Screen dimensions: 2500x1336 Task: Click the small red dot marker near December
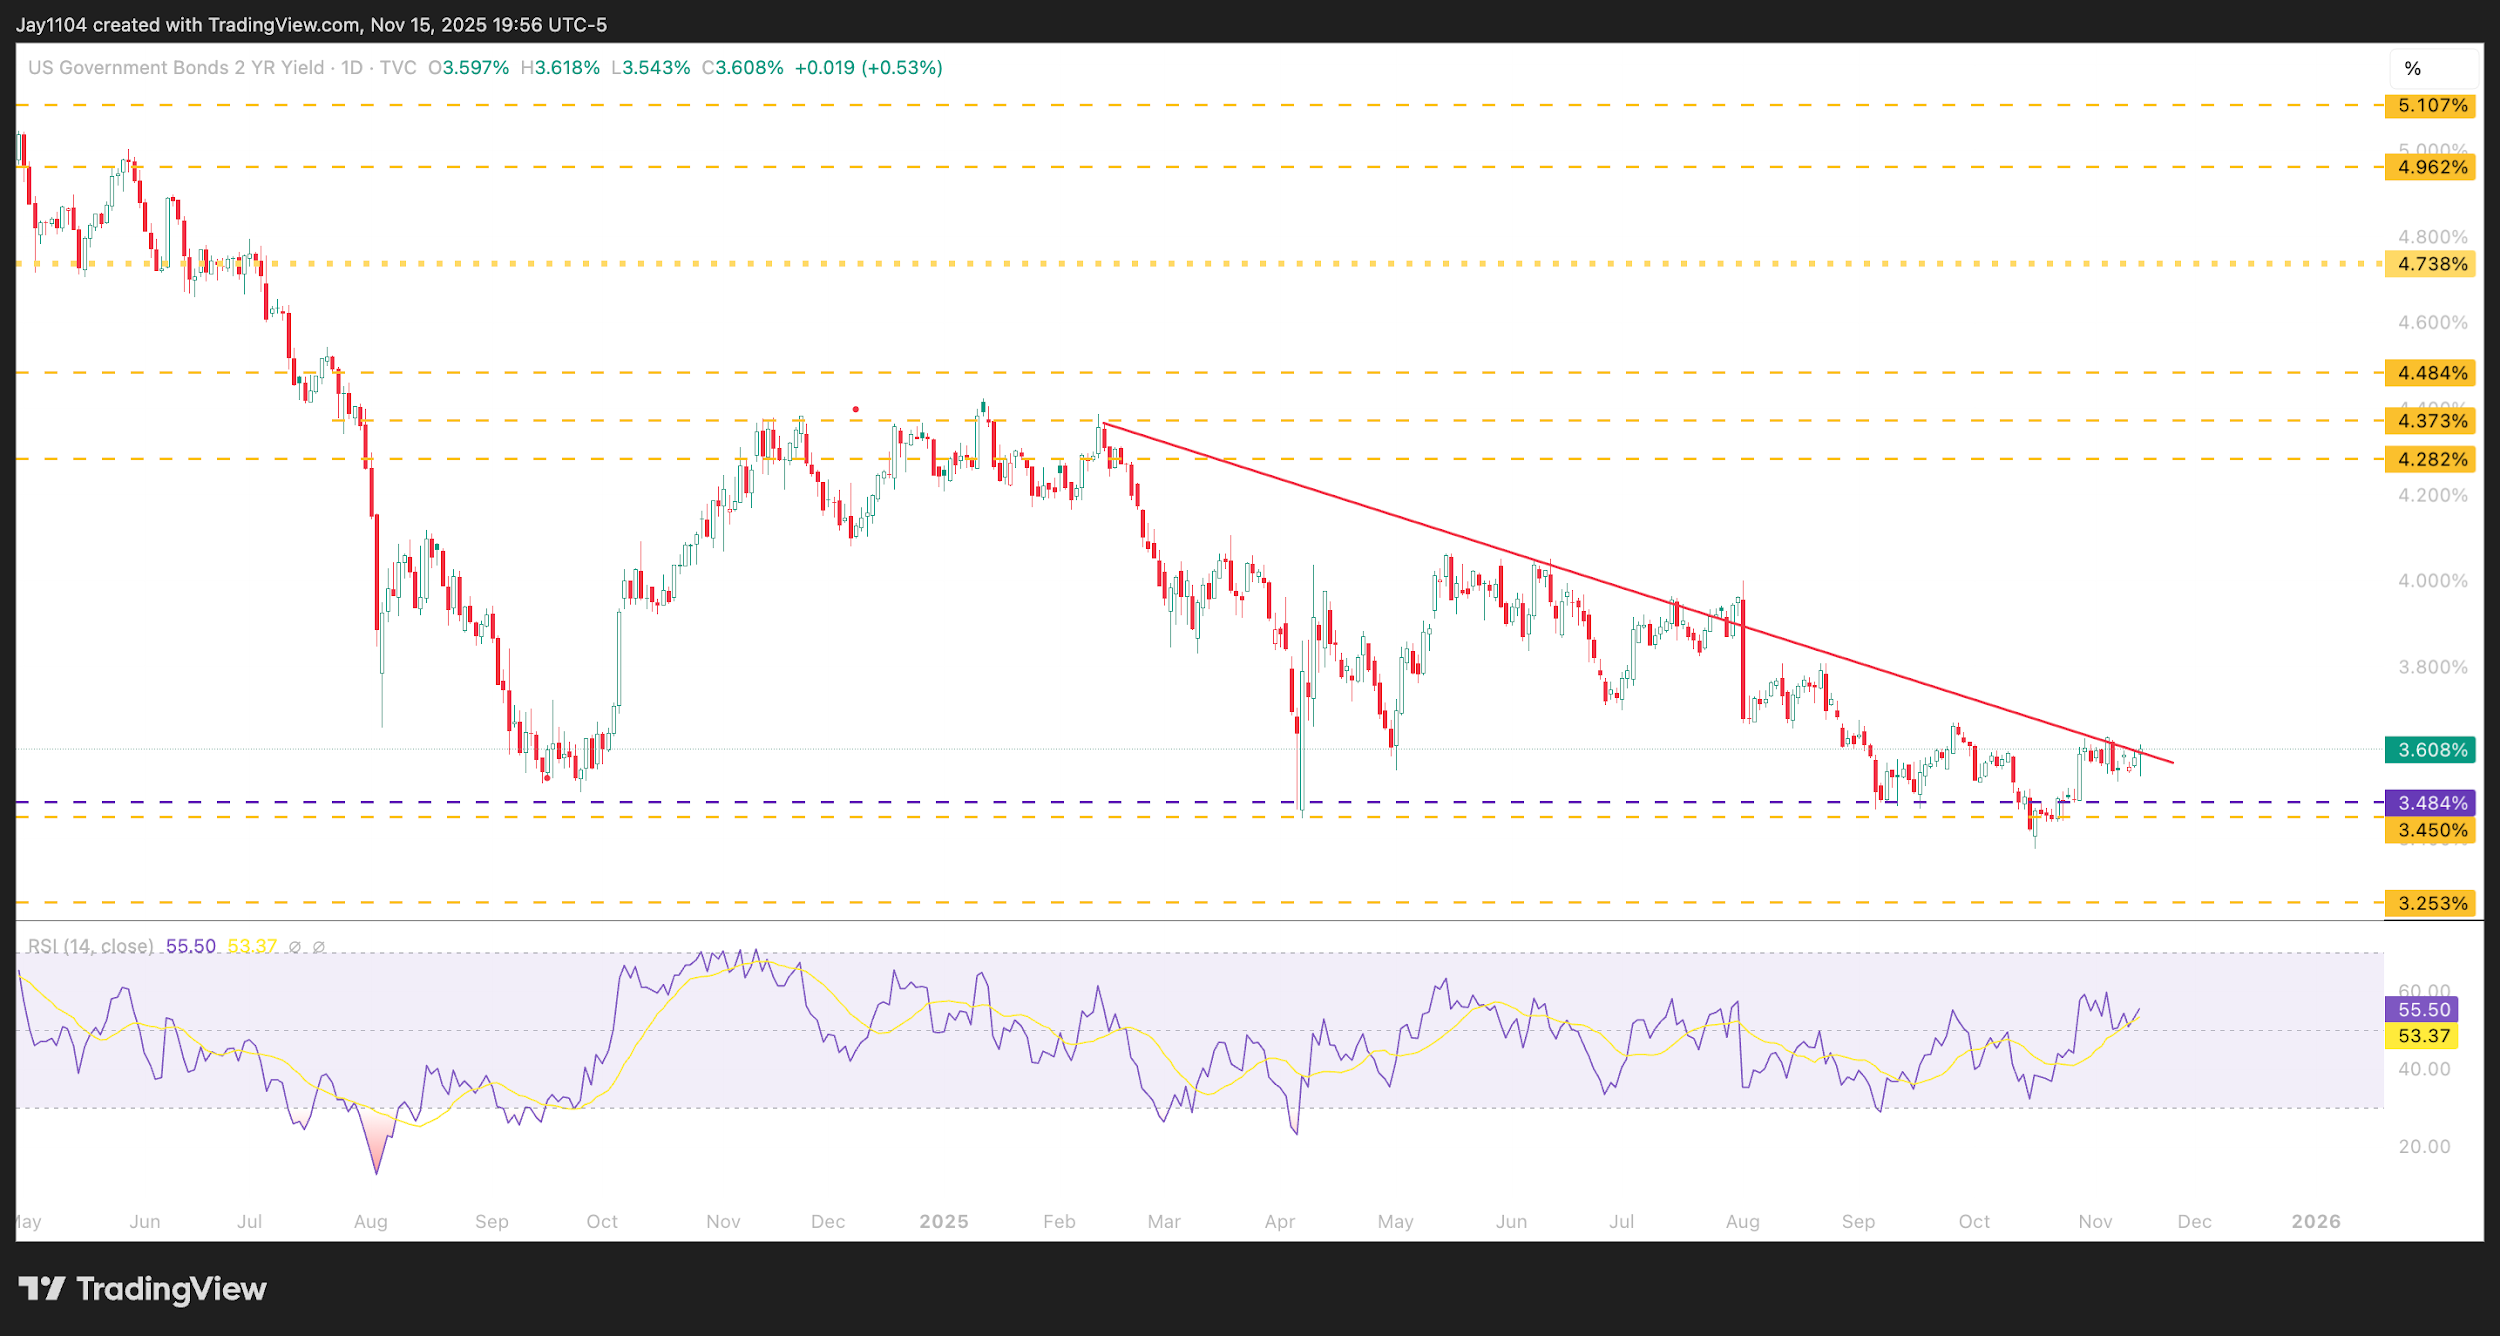pyautogui.click(x=855, y=409)
